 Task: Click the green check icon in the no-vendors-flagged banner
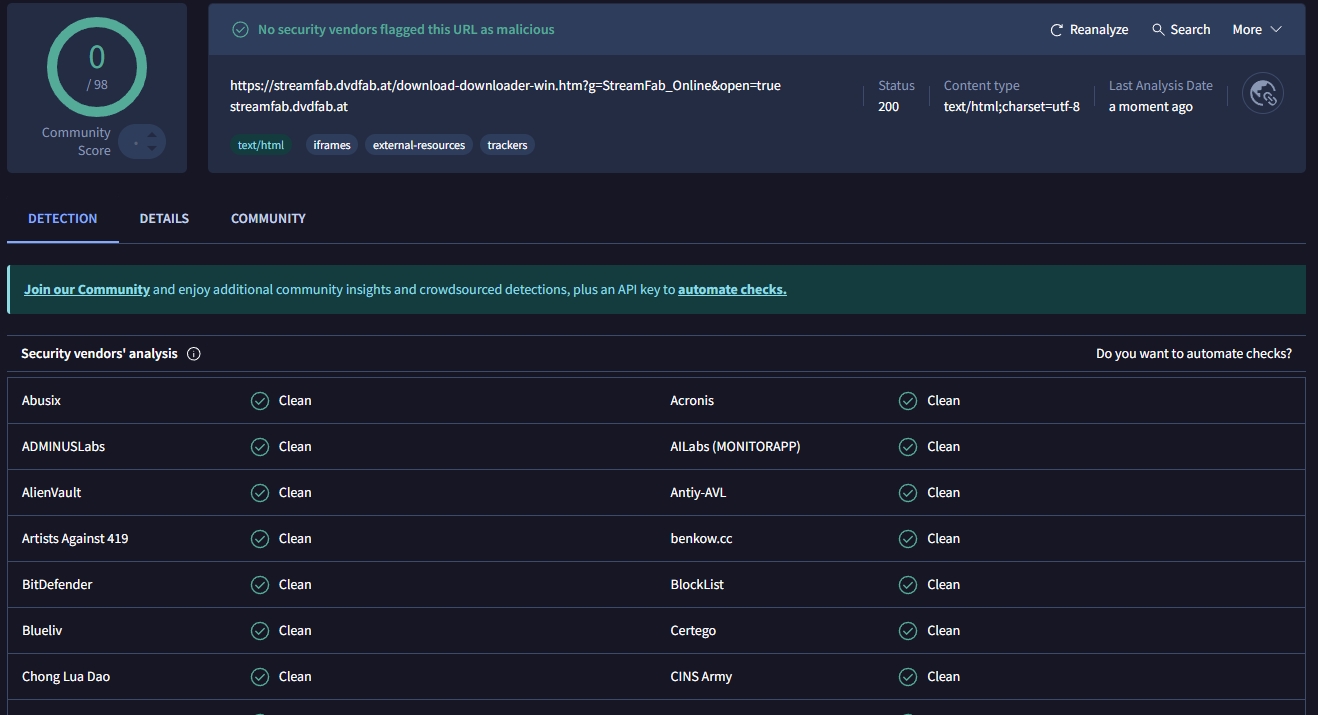tap(240, 30)
